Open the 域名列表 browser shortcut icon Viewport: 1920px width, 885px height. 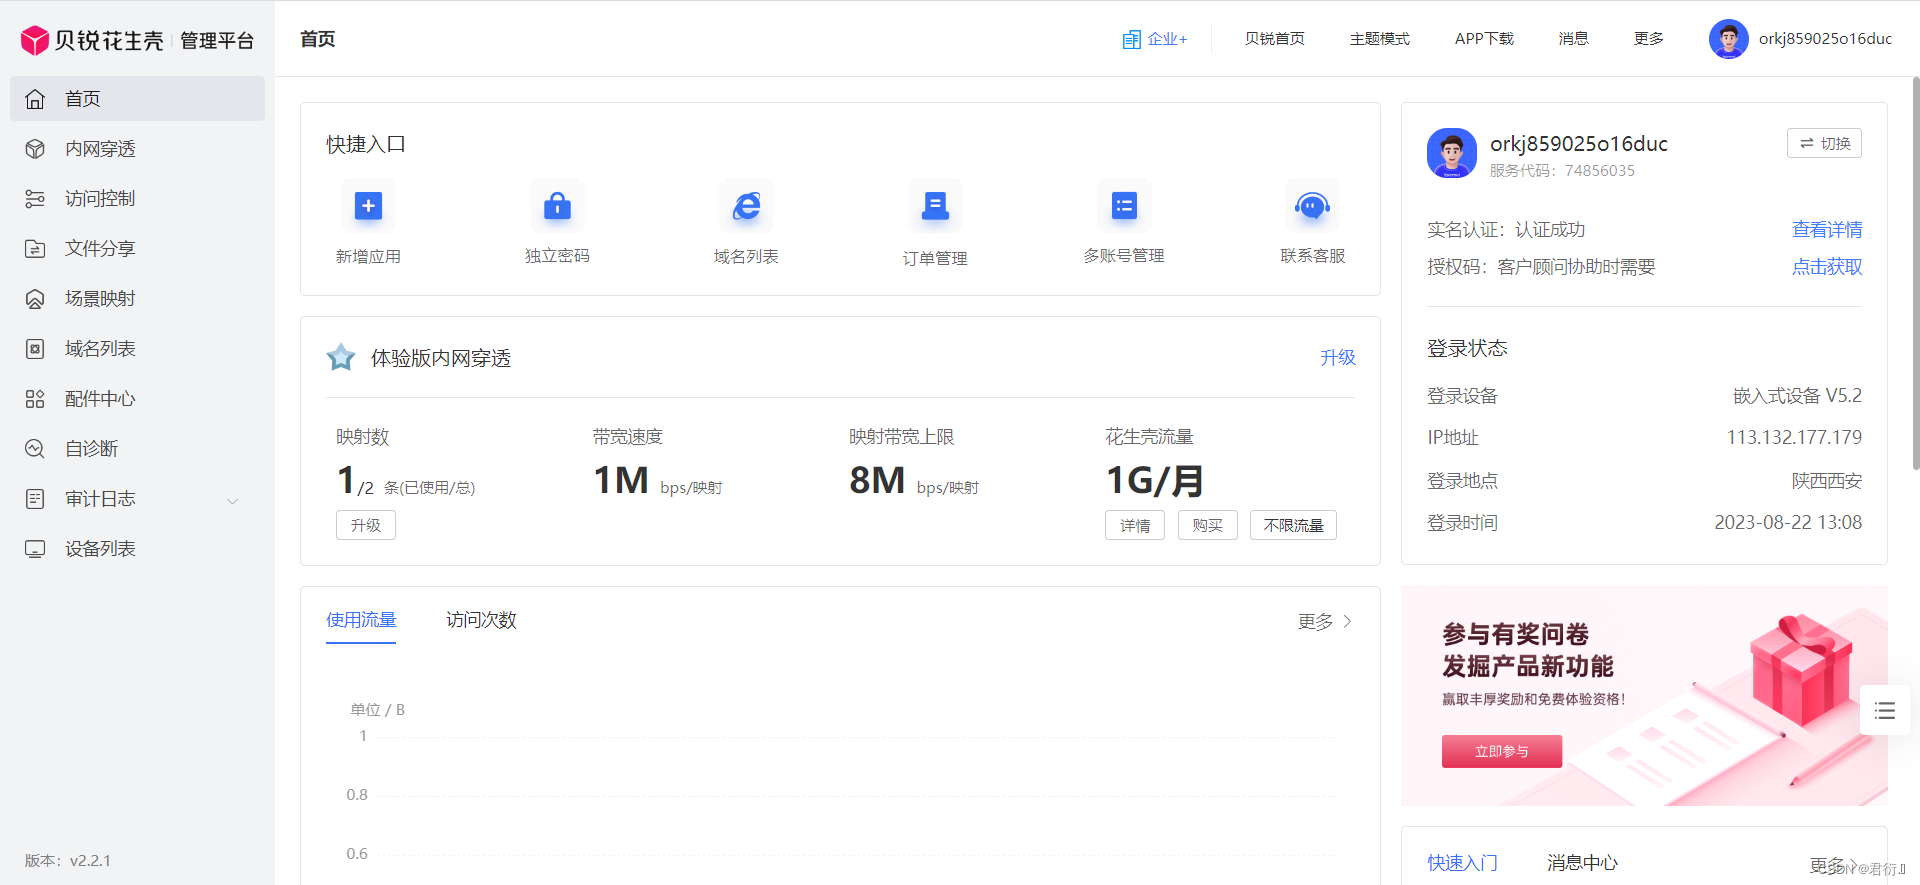pos(746,206)
